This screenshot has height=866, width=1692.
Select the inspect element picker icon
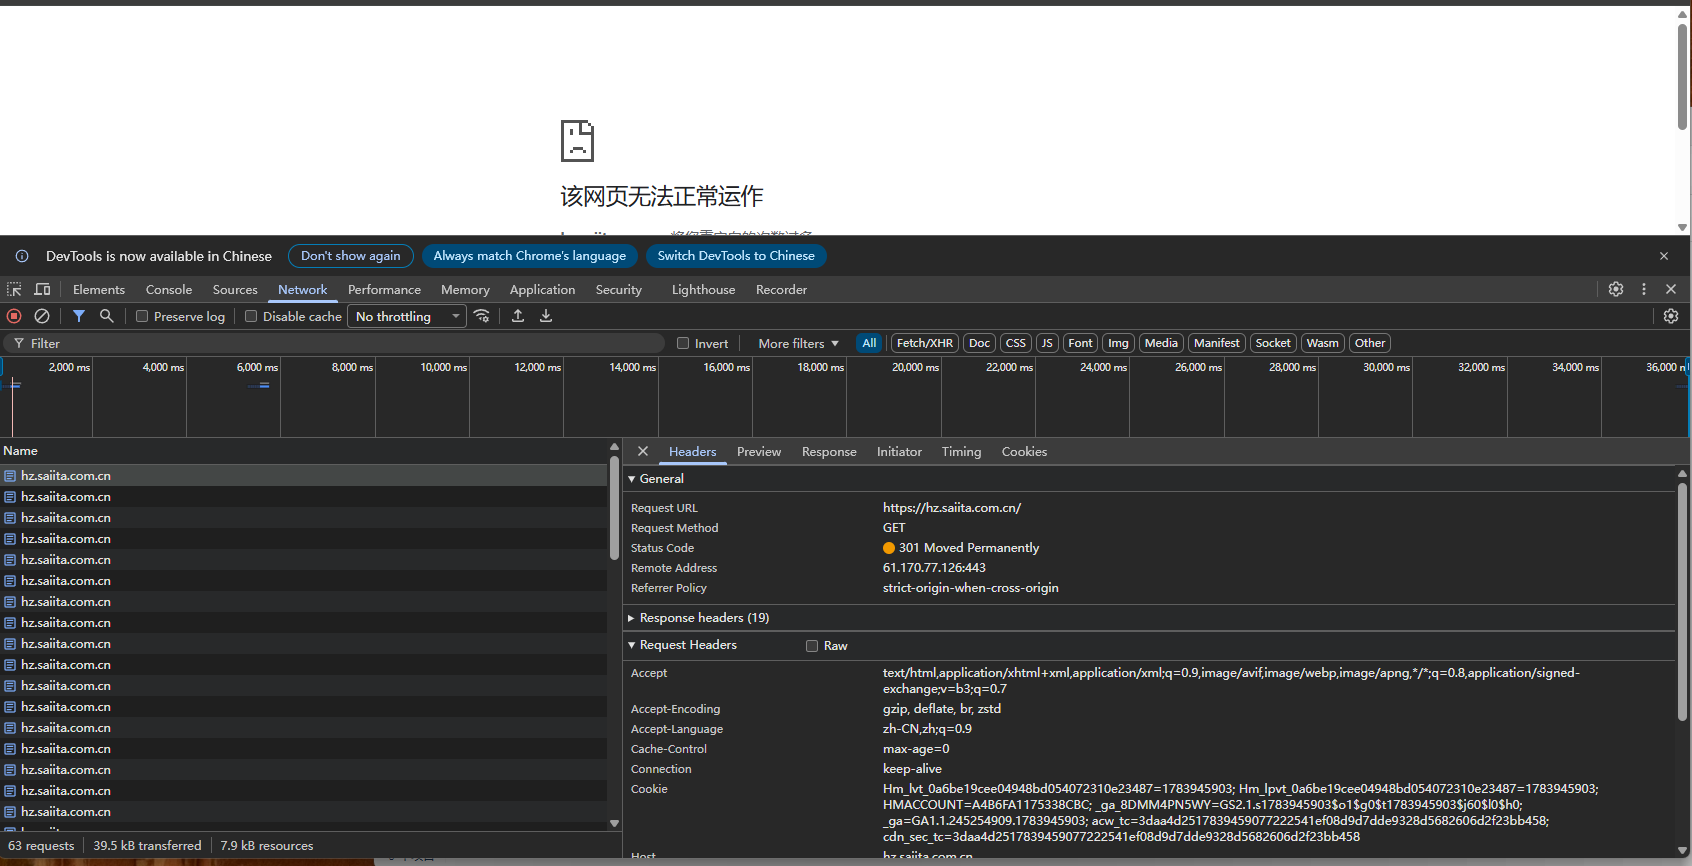pos(14,289)
